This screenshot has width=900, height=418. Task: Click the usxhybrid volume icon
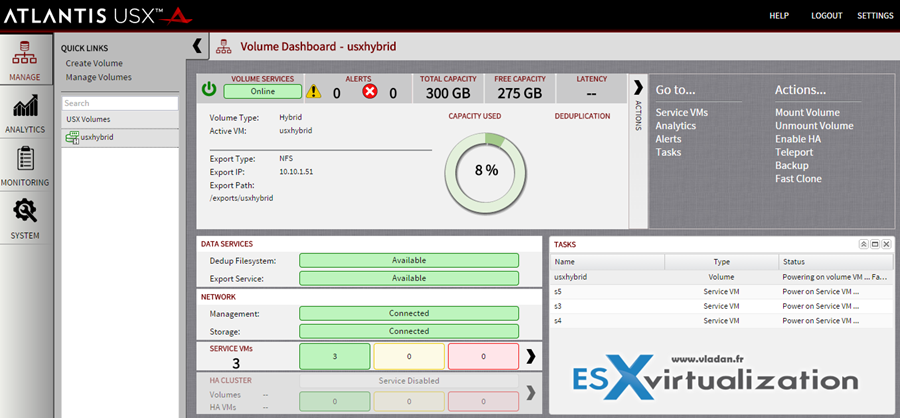click(x=72, y=138)
